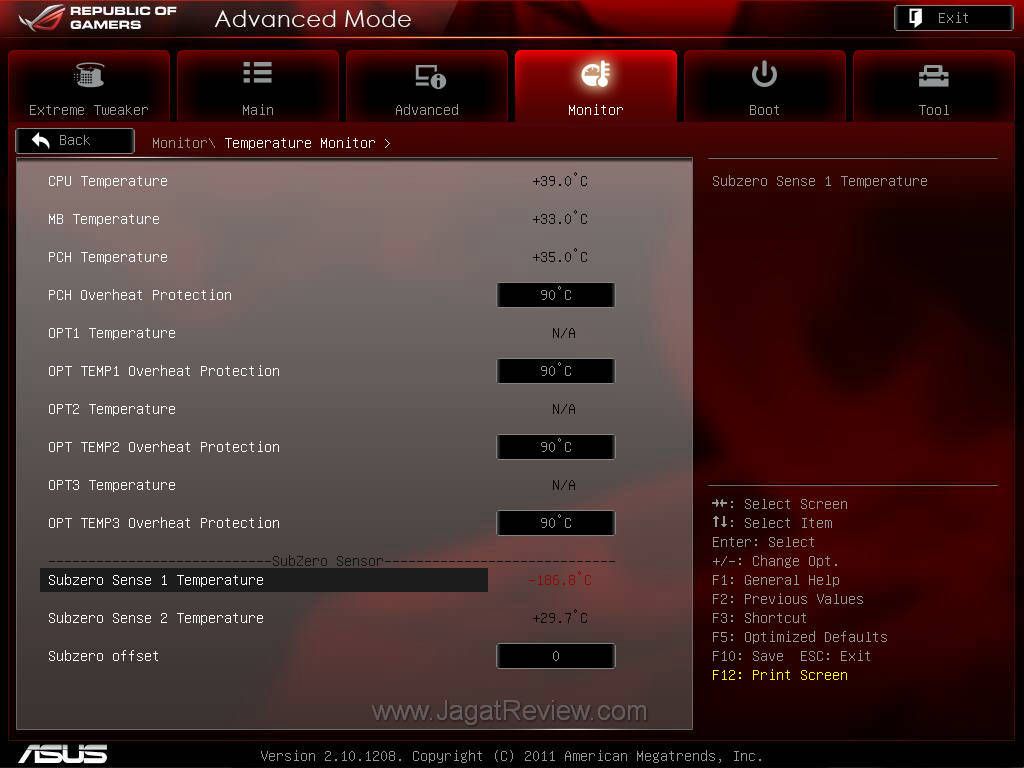
Task: Open OPT TEMP3 Overheat Protection value box
Action: (x=556, y=523)
